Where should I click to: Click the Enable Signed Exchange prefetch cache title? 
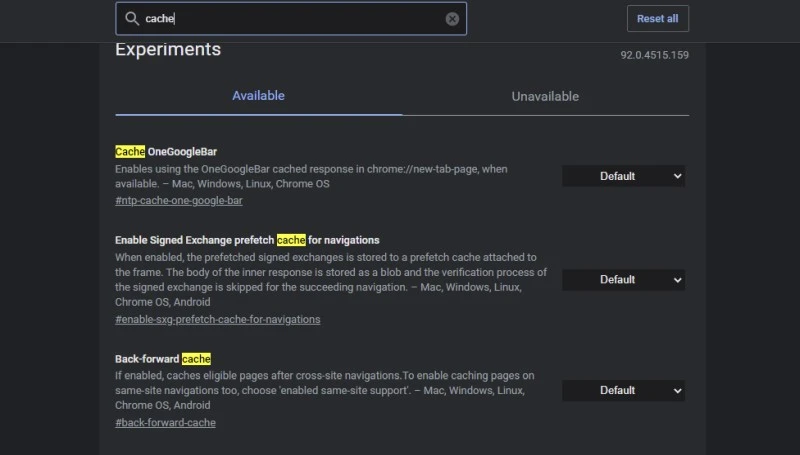247,240
